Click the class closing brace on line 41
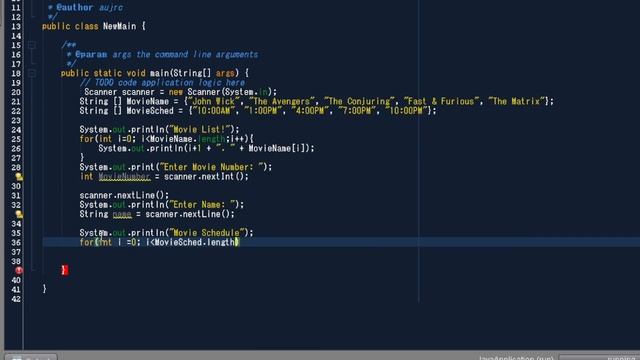 (x=44, y=289)
